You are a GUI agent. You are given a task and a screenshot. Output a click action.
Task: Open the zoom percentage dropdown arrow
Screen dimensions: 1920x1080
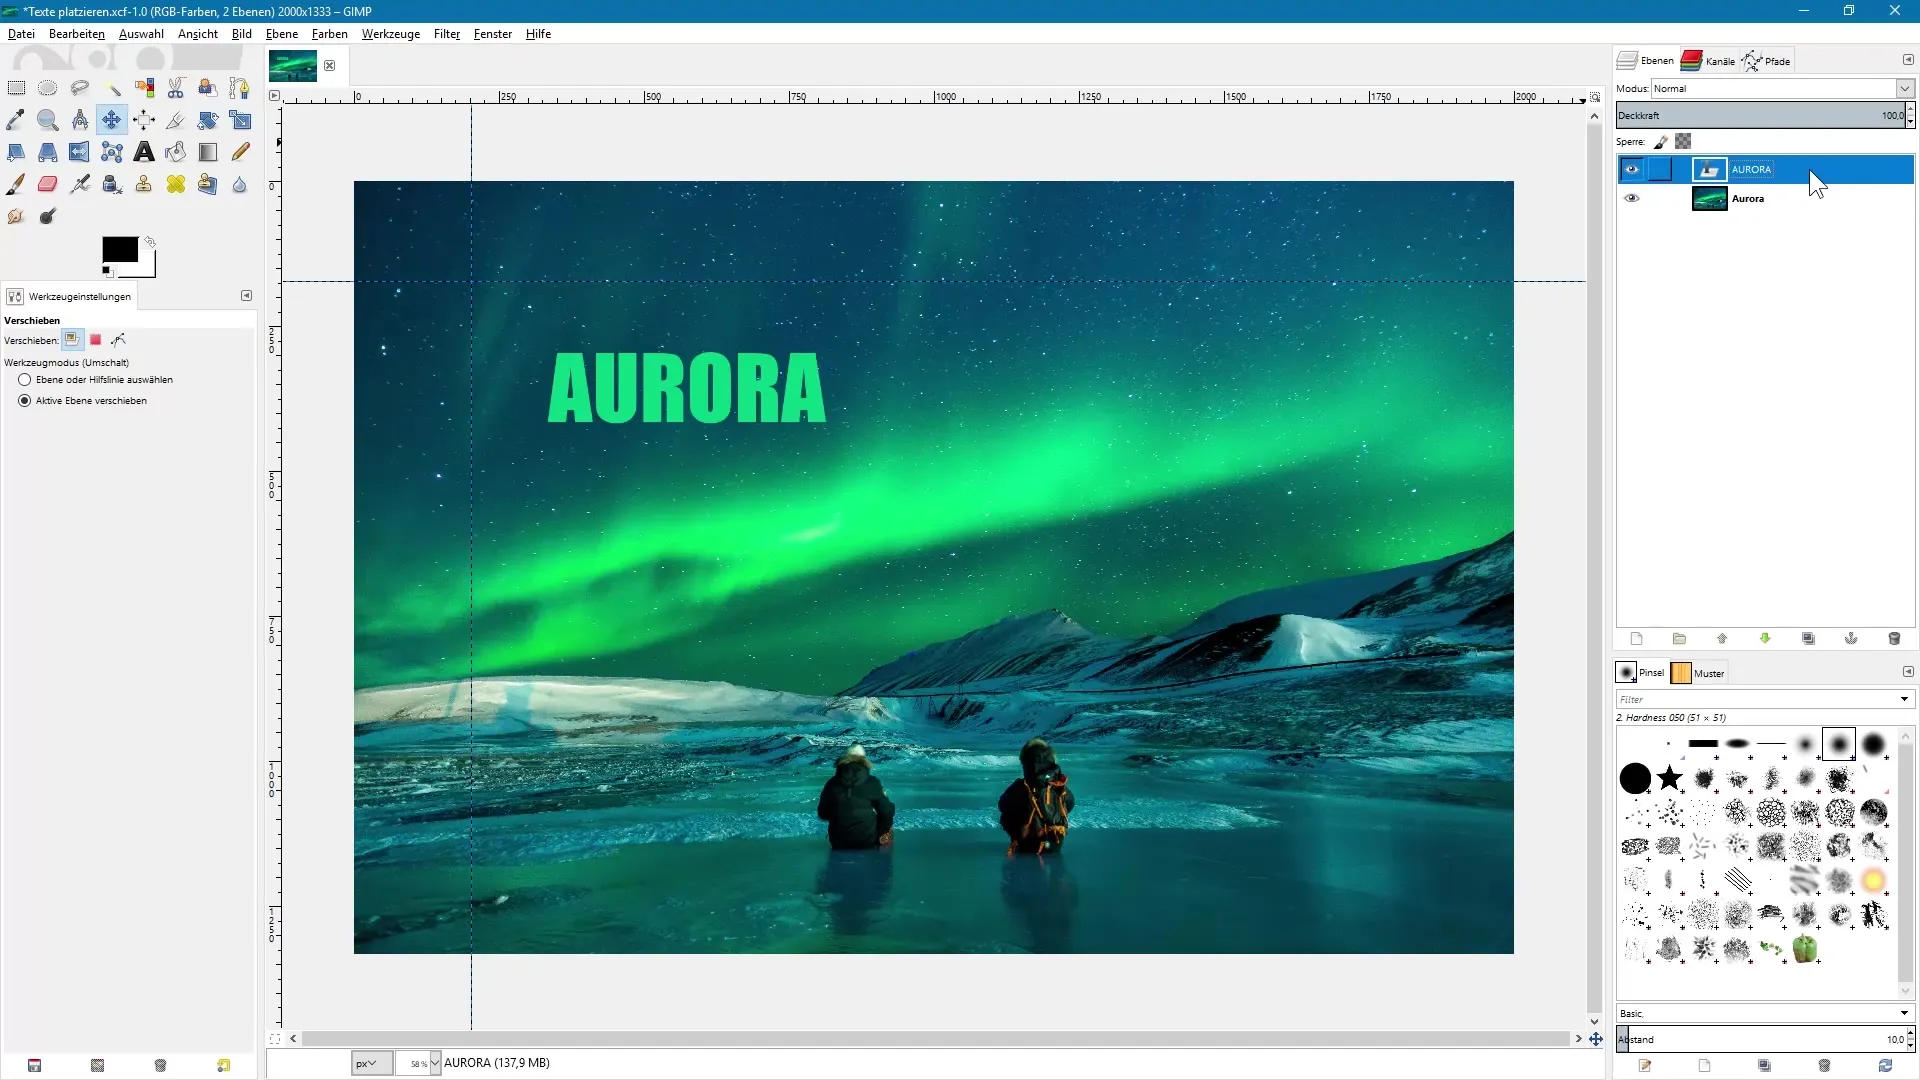pos(435,1063)
